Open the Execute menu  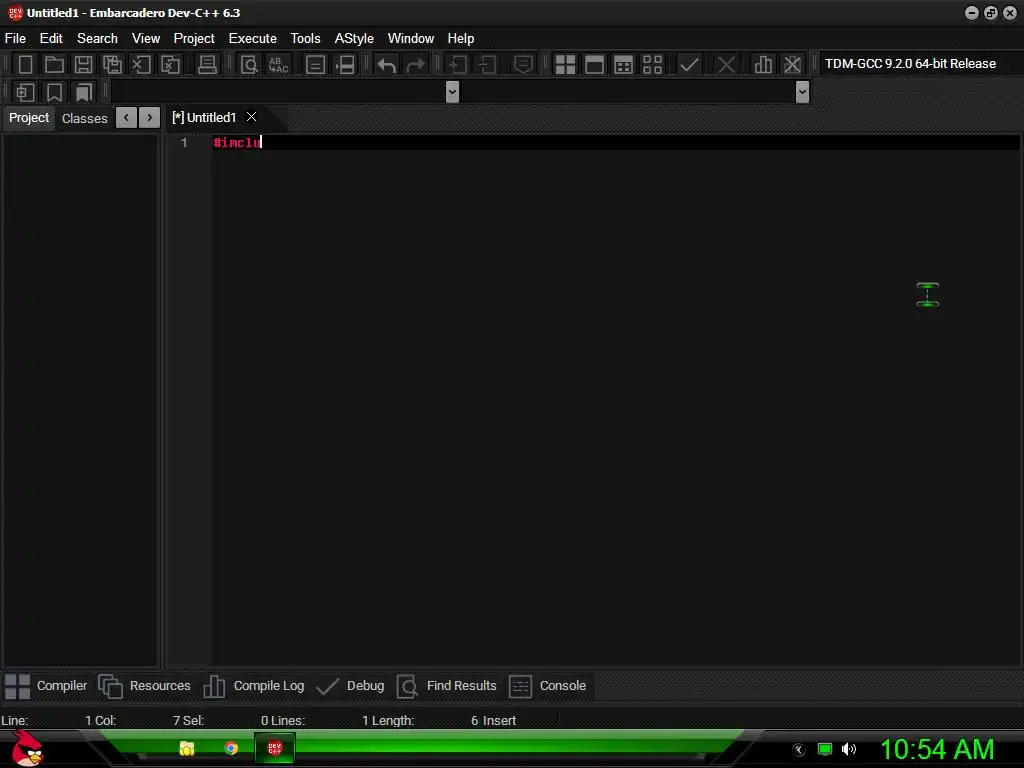(x=253, y=39)
